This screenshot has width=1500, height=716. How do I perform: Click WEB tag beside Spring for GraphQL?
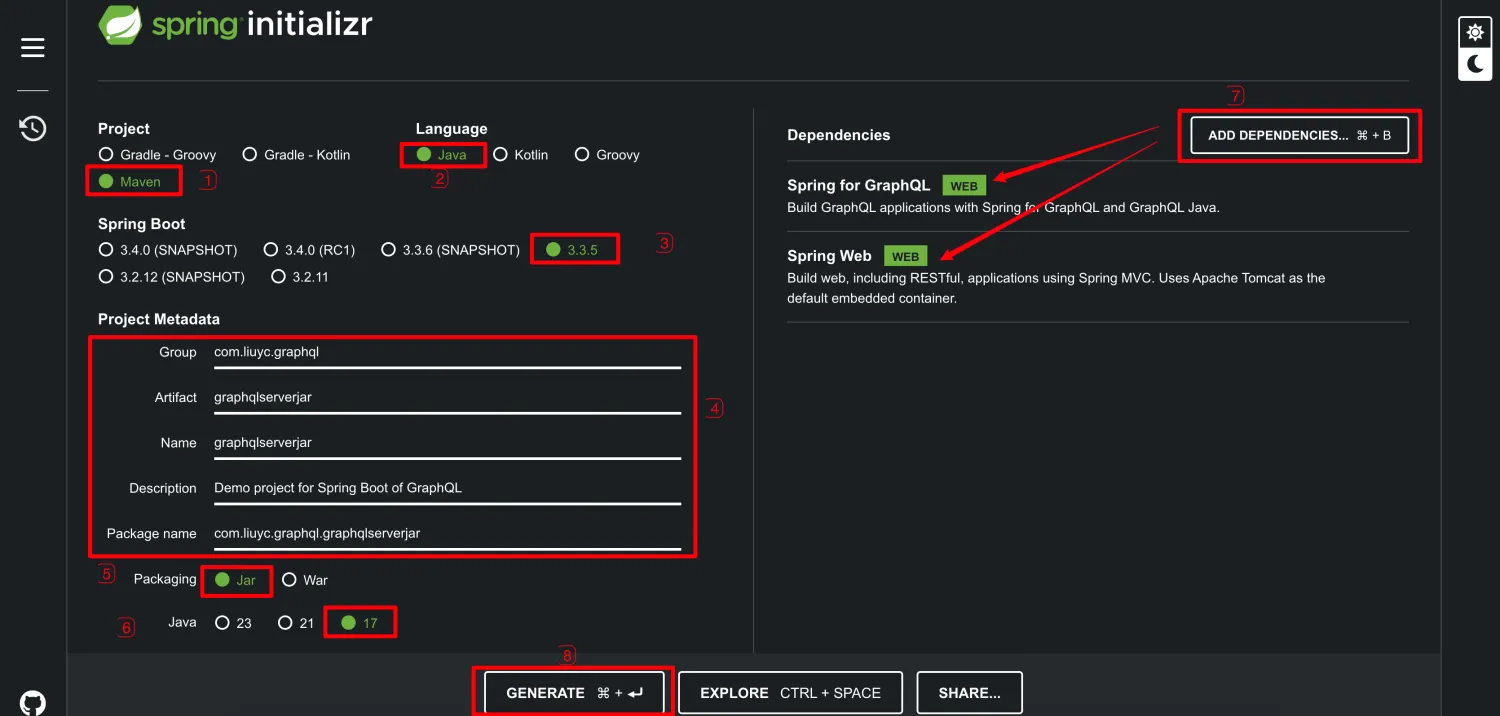[964, 186]
